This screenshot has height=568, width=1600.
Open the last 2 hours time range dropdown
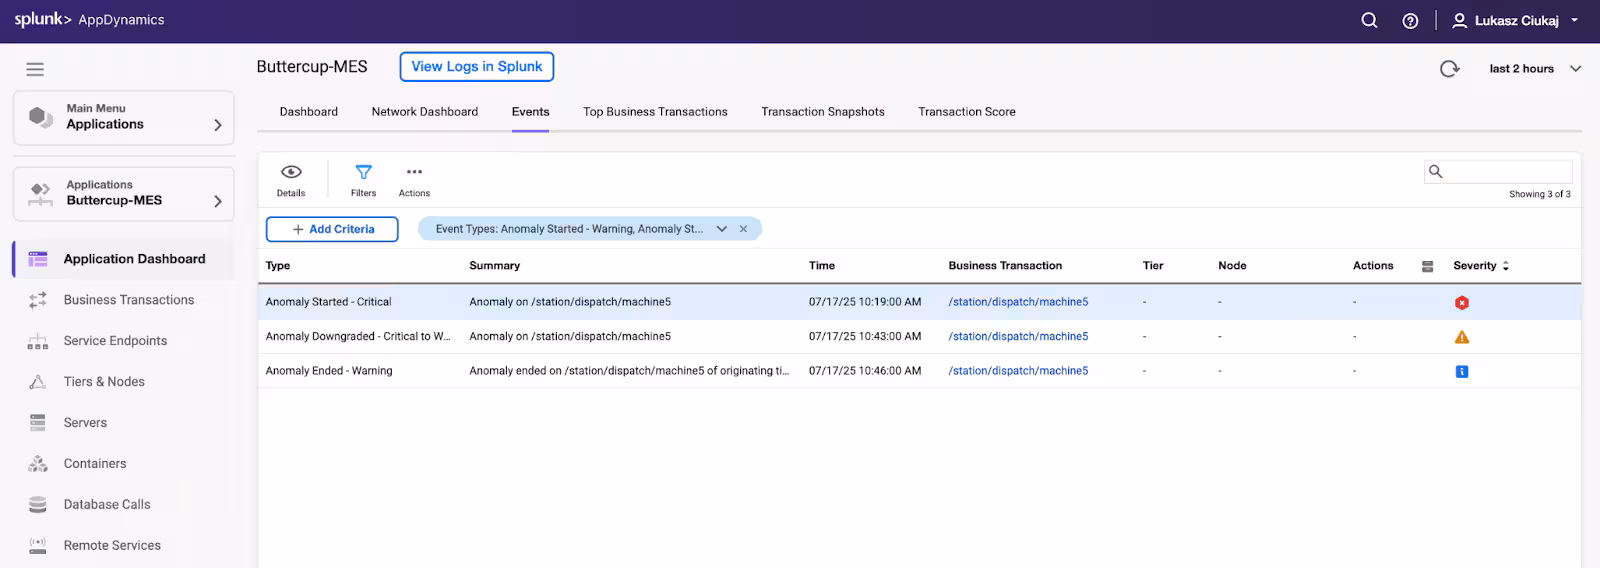[1534, 69]
